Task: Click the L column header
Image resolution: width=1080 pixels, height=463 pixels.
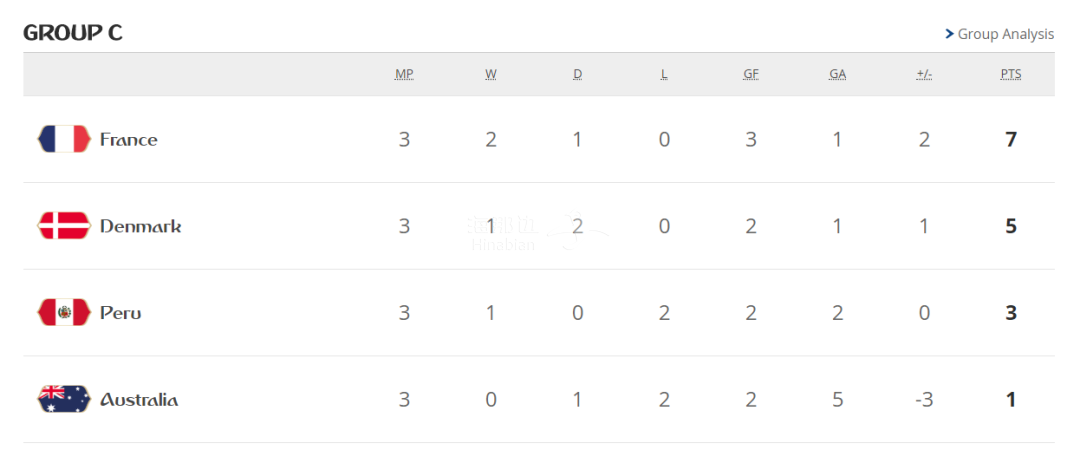Action: pyautogui.click(x=664, y=74)
